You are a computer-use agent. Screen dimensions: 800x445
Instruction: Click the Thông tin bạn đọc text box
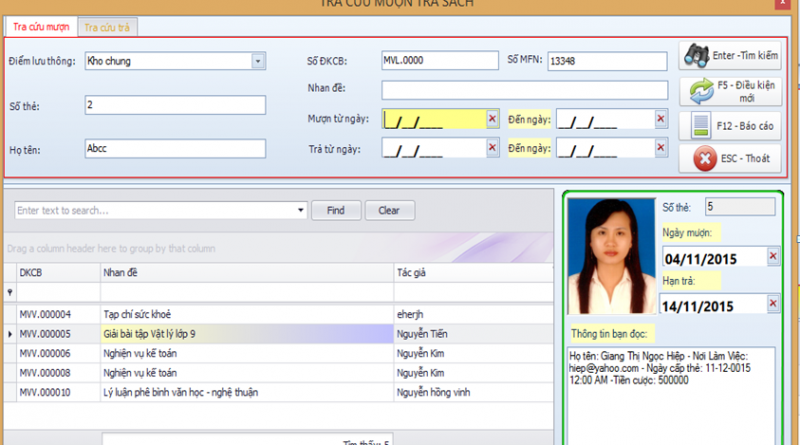click(671, 395)
